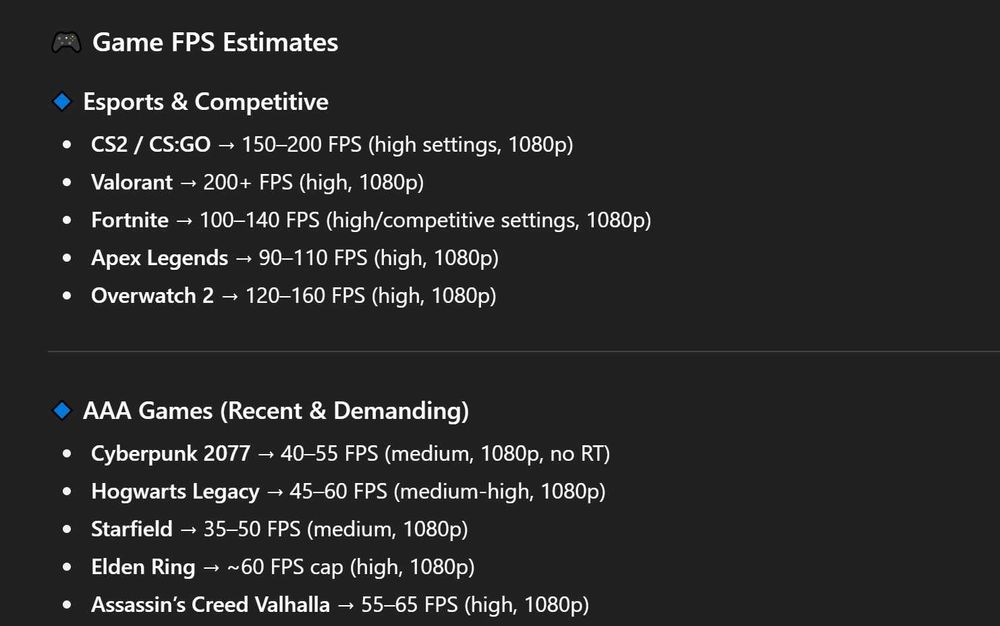Click the blue diamond beside AAA Games
The width and height of the screenshot is (1000, 626).
[62, 410]
